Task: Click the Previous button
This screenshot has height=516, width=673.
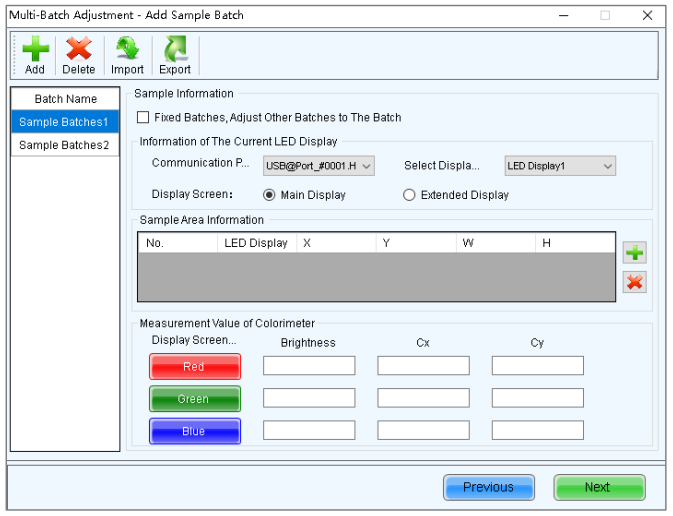Action: [489, 487]
